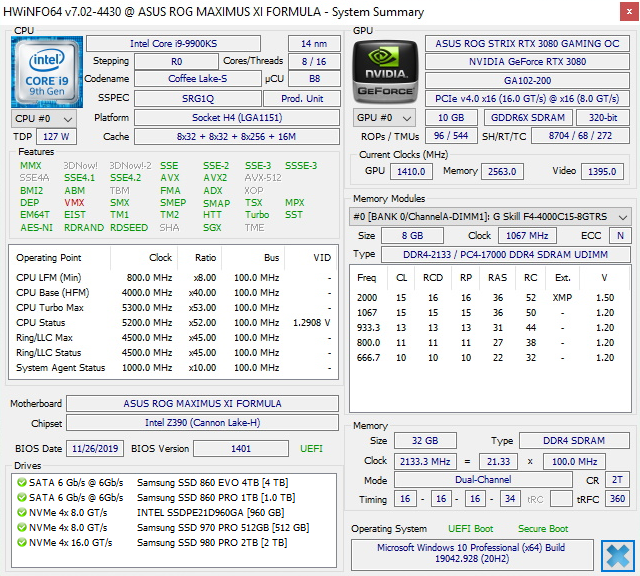Close the System Summary window with the red X
The image size is (640, 576).
coord(629,12)
